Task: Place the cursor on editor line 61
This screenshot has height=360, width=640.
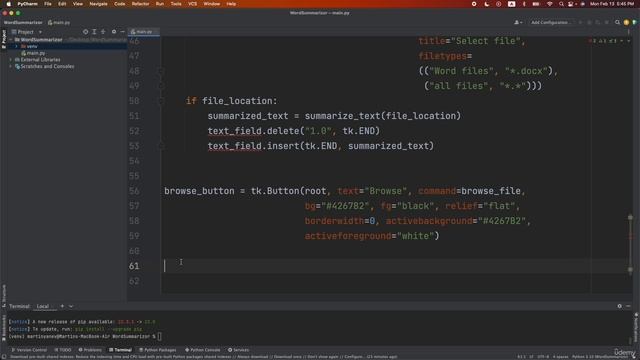Action: pyautogui.click(x=376, y=266)
